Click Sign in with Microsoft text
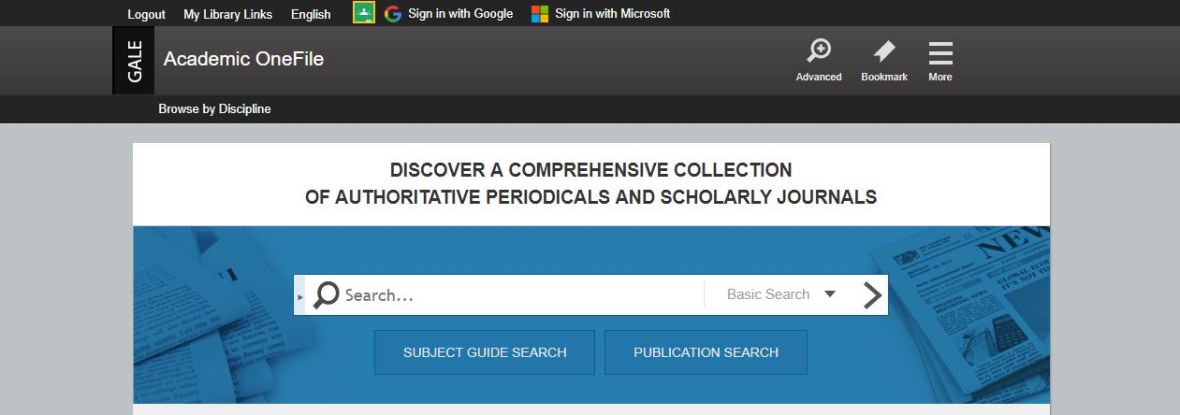Viewport: 1180px width, 415px height. coord(612,14)
